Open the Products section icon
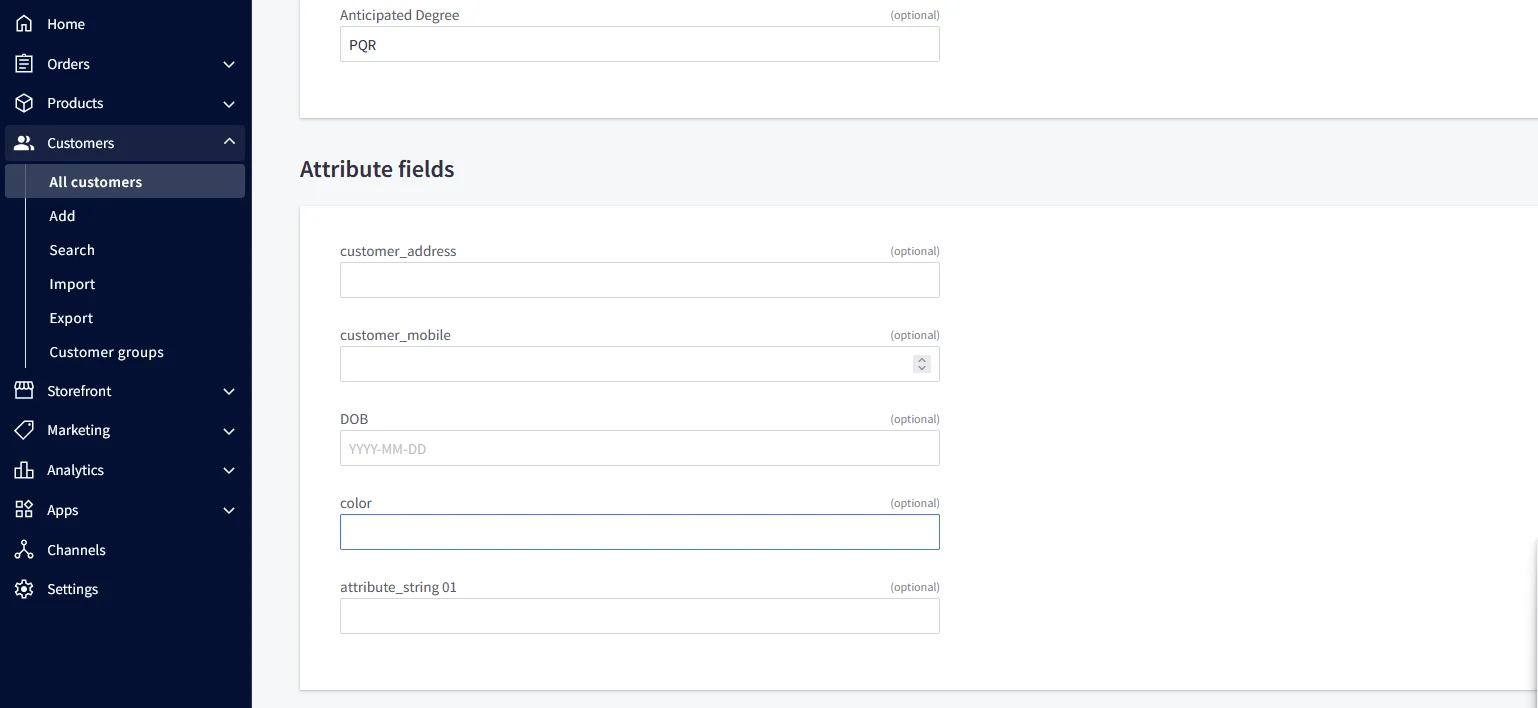The height and width of the screenshot is (708, 1538). coord(24,103)
